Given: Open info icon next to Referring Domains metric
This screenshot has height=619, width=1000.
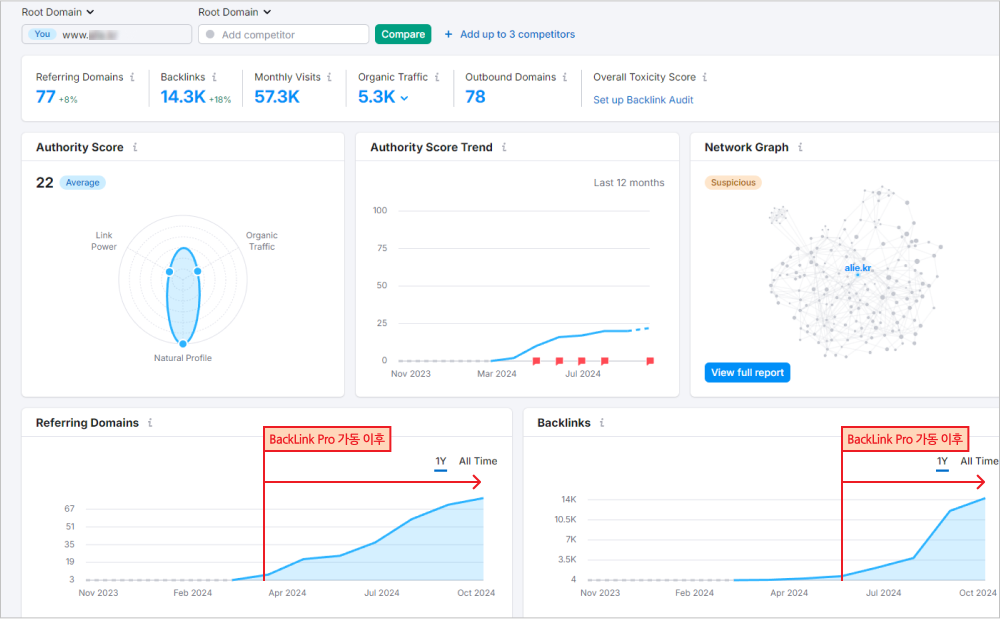Looking at the screenshot, I should 133,77.
